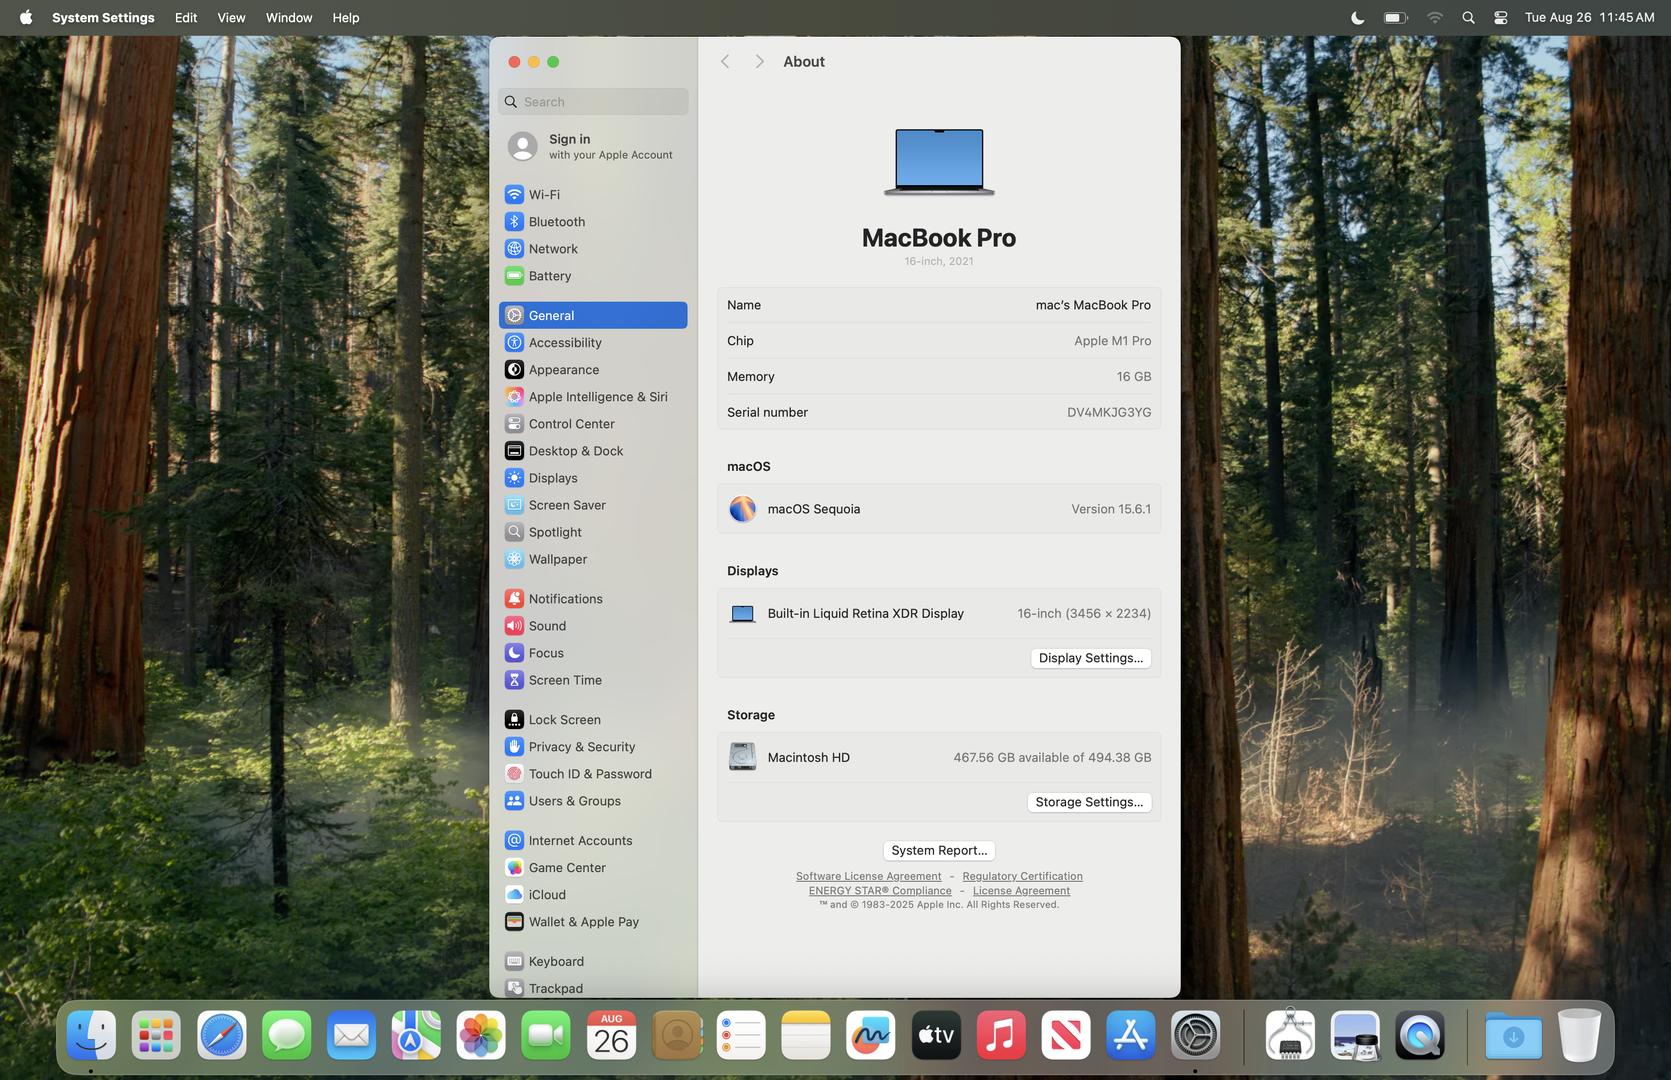Click the sidebar Search field
The image size is (1671, 1080).
pos(593,101)
